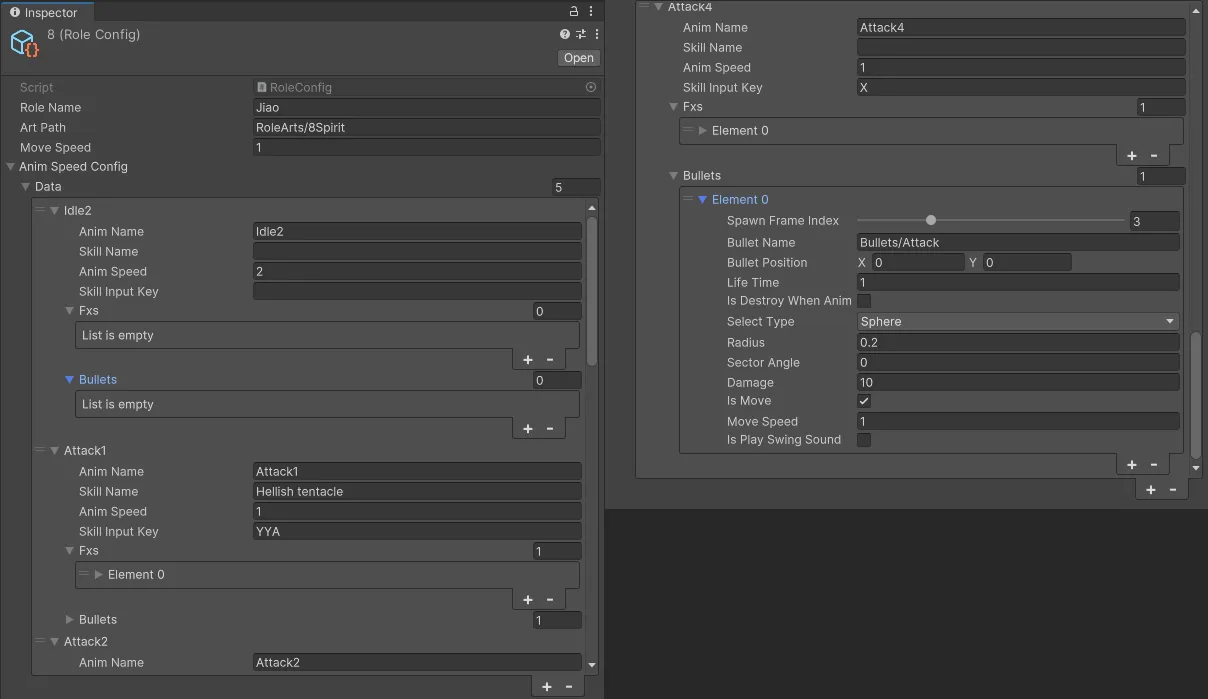Edit the Skill Input Key field YYA
1208x699 pixels.
click(417, 531)
